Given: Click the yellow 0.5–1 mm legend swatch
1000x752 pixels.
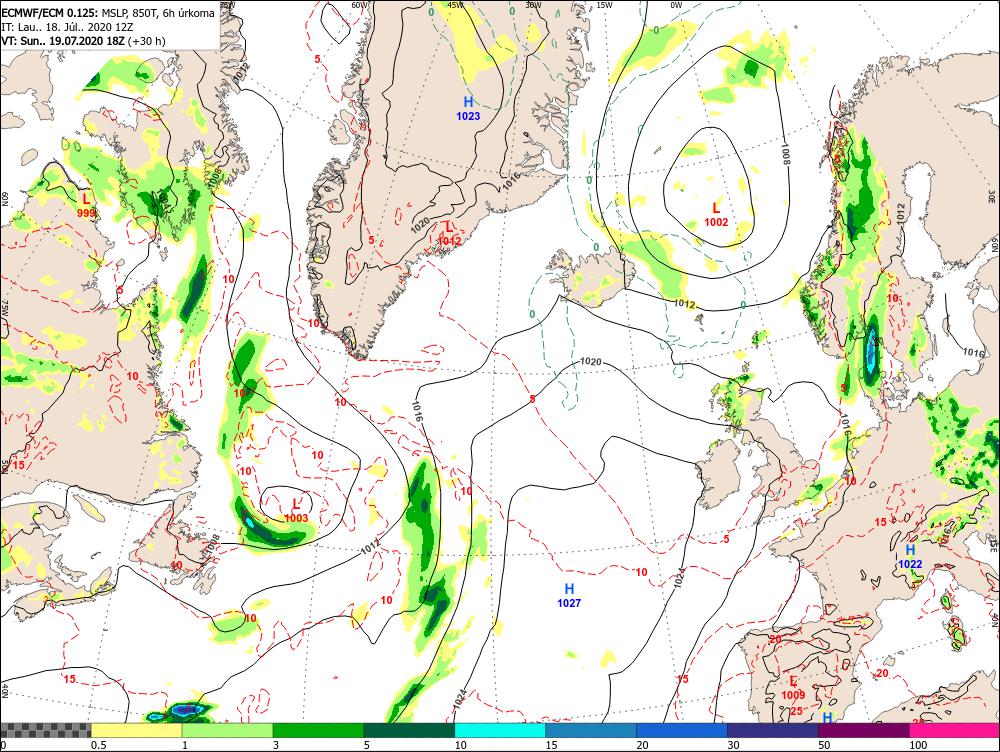Looking at the screenshot, I should 136,730.
